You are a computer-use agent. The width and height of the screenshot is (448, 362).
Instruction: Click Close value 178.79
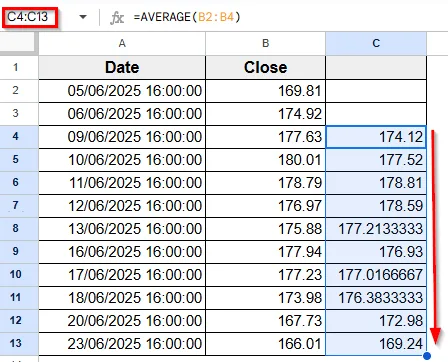265,183
